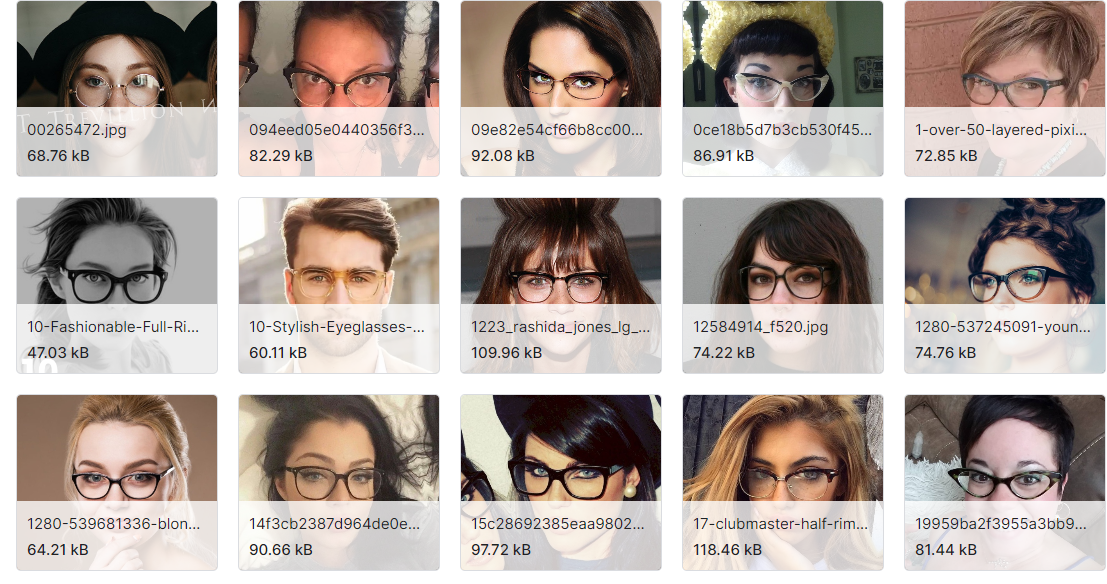Click the 0ce18b5d7b3cb530f45 image card
The image size is (1107, 584).
point(782,88)
